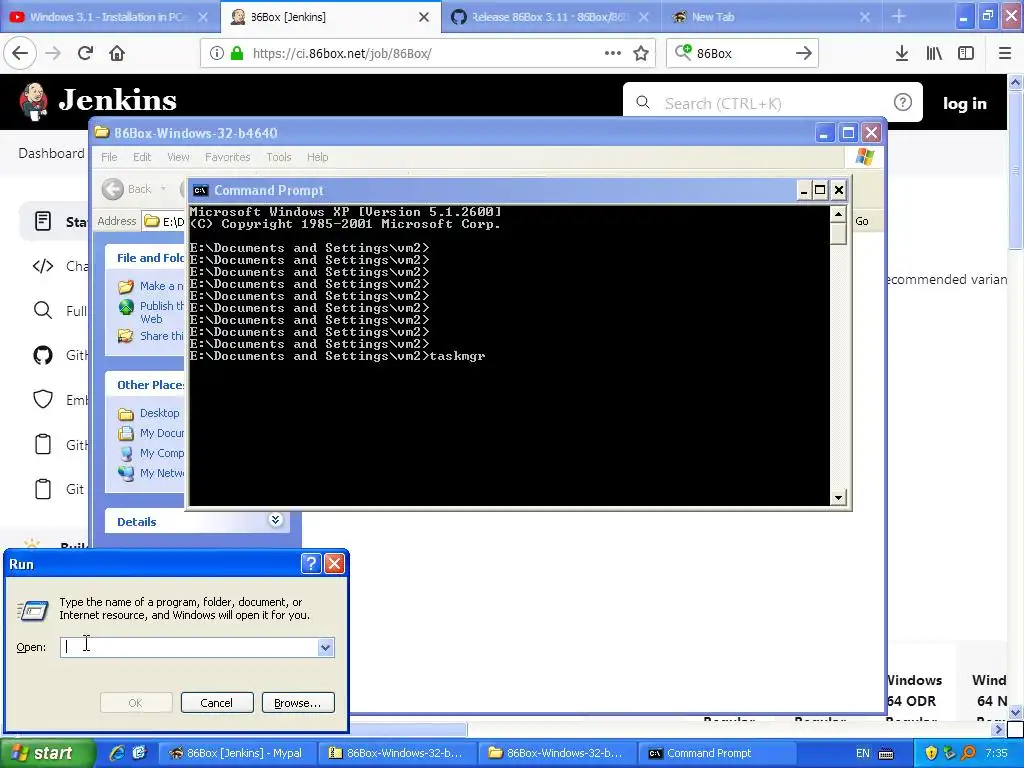This screenshot has height=768, width=1024.
Task: Click the Explorer address bar Go button
Action: (861, 221)
